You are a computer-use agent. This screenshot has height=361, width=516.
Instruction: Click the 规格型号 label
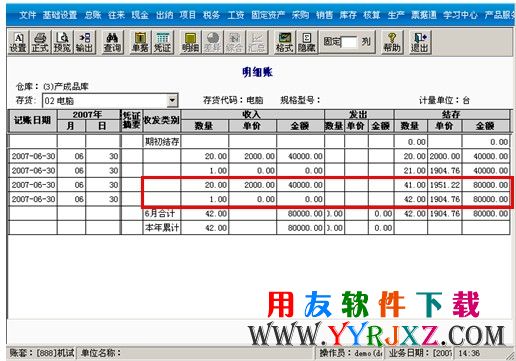300,100
